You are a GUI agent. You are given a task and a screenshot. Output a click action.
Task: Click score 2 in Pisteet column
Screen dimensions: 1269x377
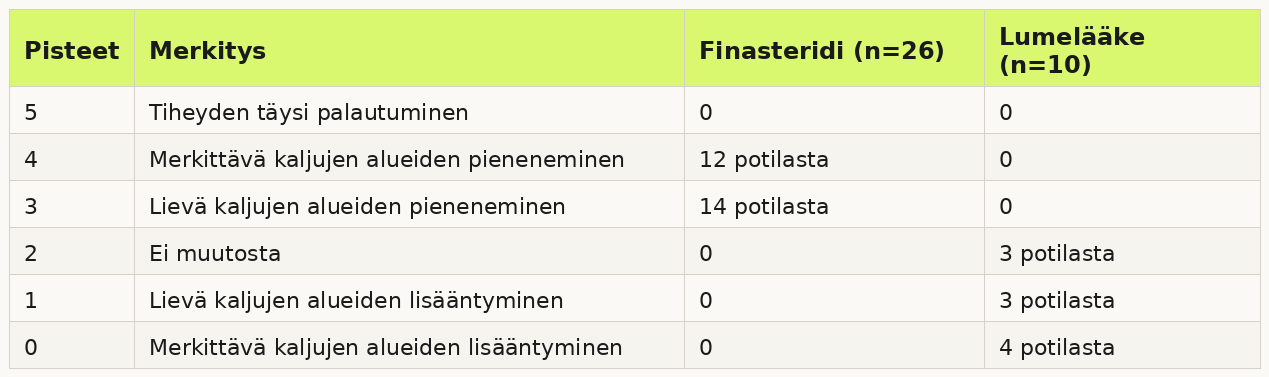tap(72, 251)
